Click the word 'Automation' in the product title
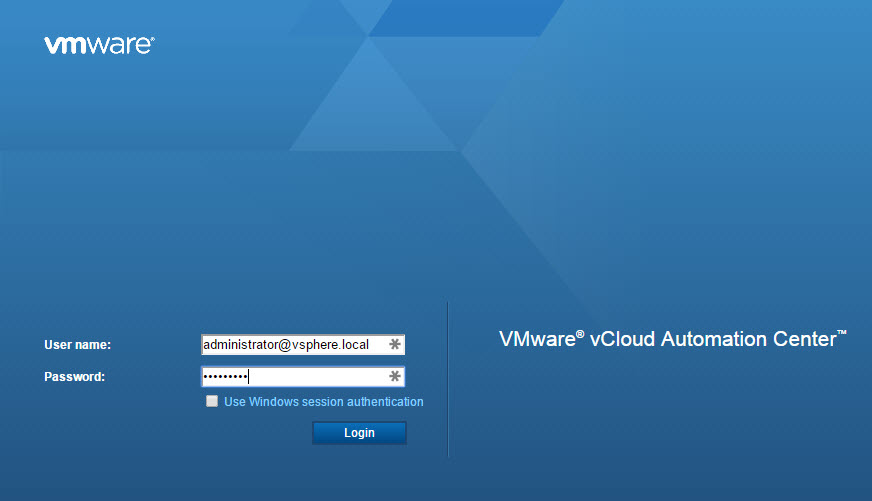Image resolution: width=872 pixels, height=501 pixels. [x=710, y=339]
